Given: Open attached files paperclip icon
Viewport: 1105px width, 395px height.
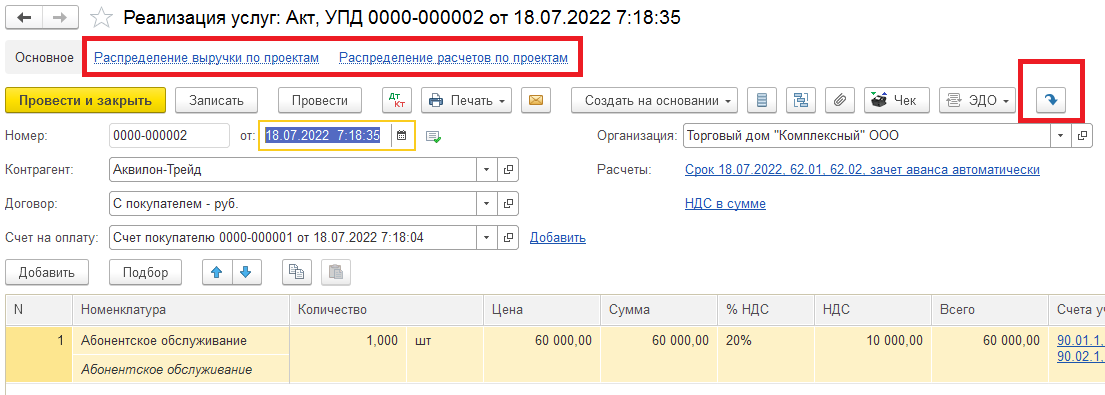Looking at the screenshot, I should pyautogui.click(x=839, y=100).
